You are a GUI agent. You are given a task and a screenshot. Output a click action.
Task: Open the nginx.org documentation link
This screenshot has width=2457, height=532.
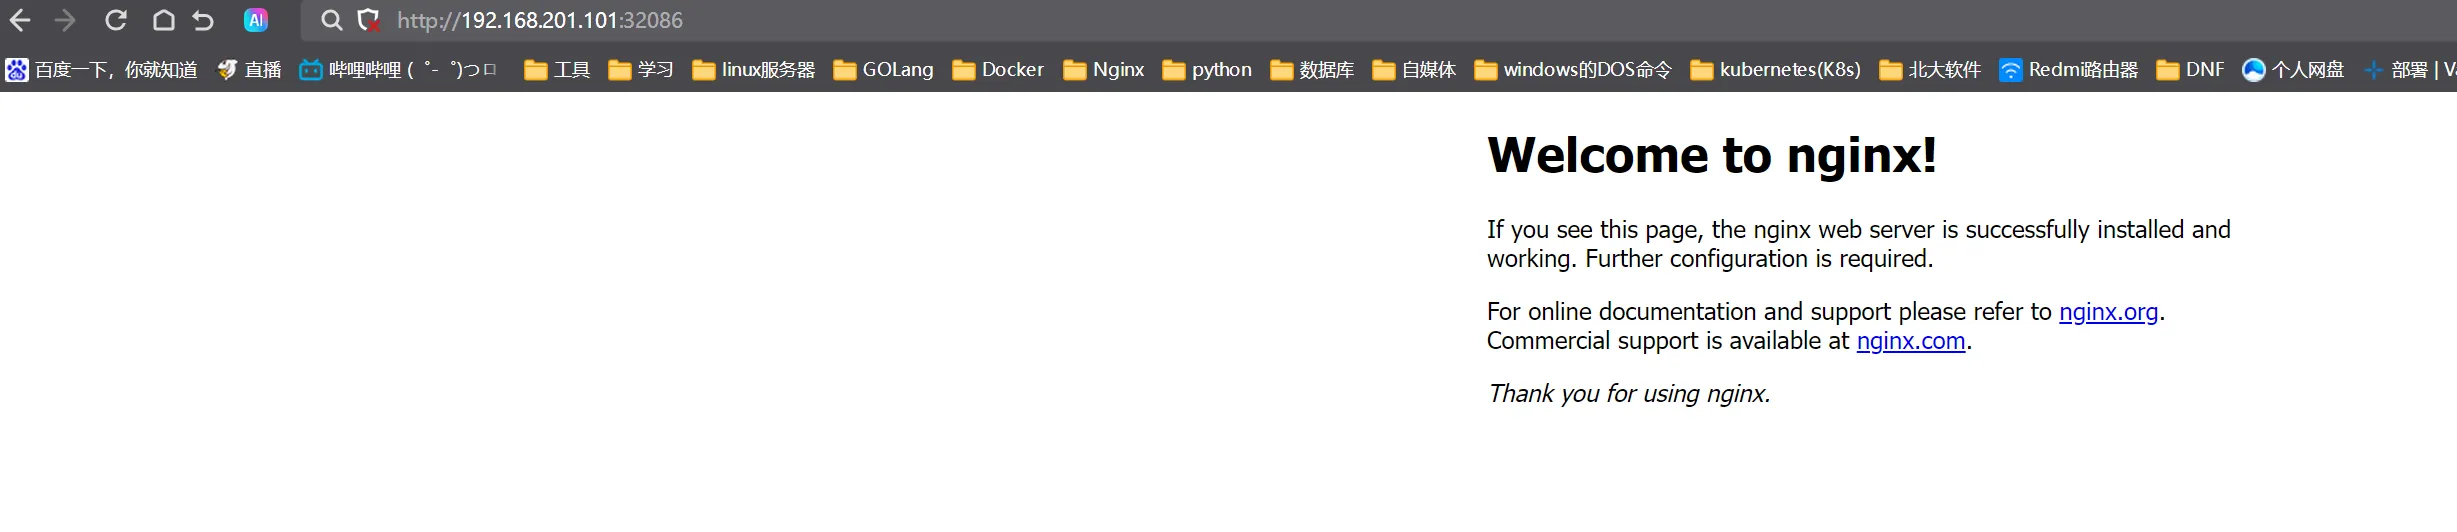click(x=2108, y=312)
